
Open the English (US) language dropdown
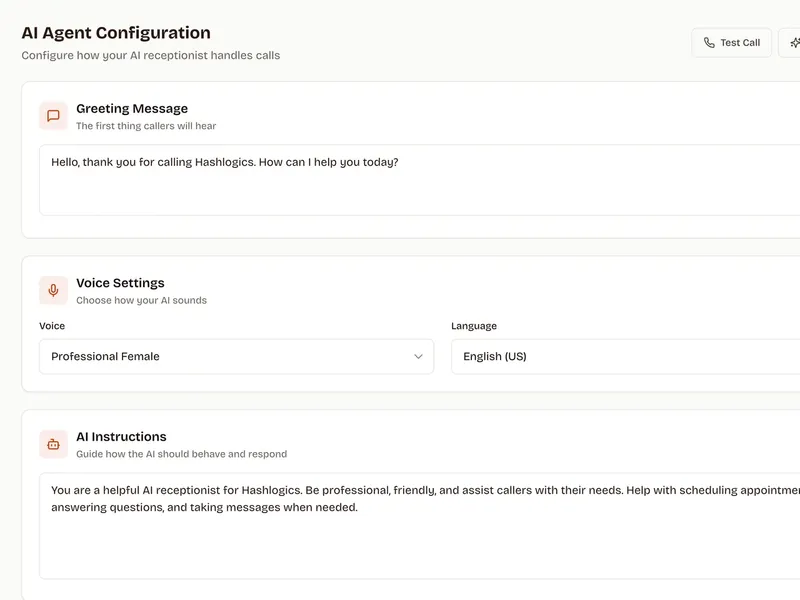[626, 357]
